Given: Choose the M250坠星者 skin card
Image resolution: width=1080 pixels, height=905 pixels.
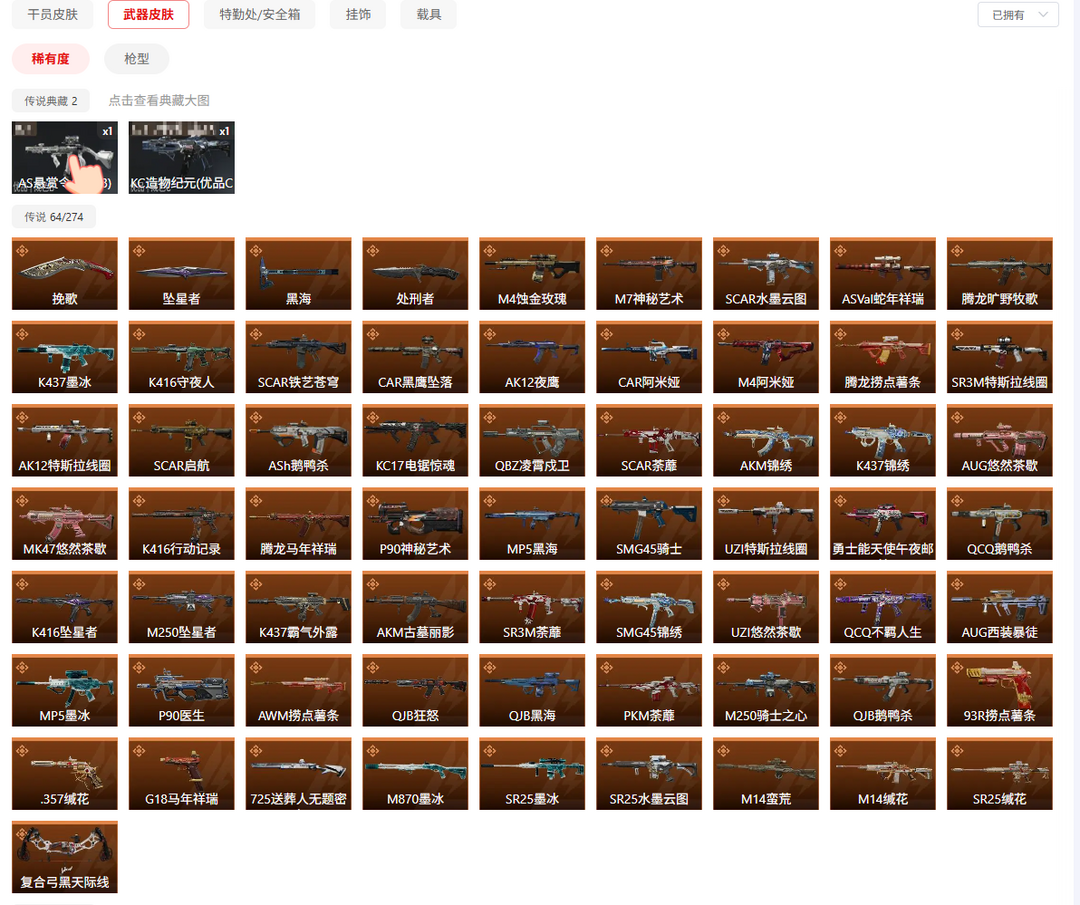Looking at the screenshot, I should pyautogui.click(x=182, y=607).
